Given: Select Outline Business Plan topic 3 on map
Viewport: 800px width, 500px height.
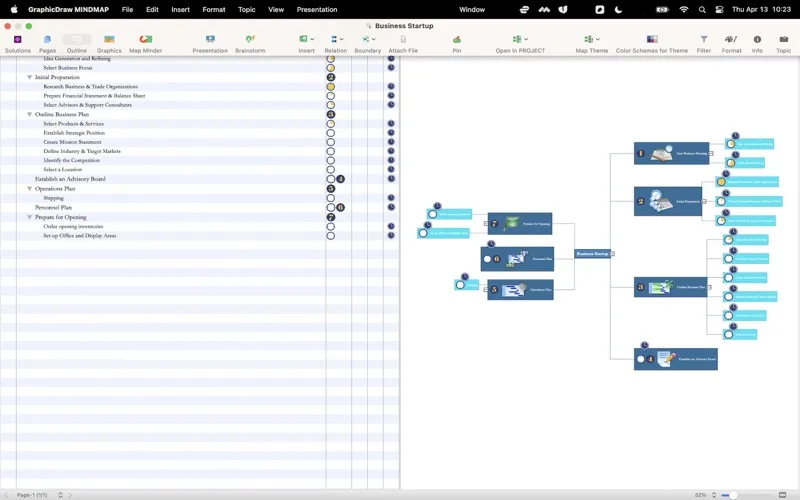Looking at the screenshot, I should pos(670,287).
